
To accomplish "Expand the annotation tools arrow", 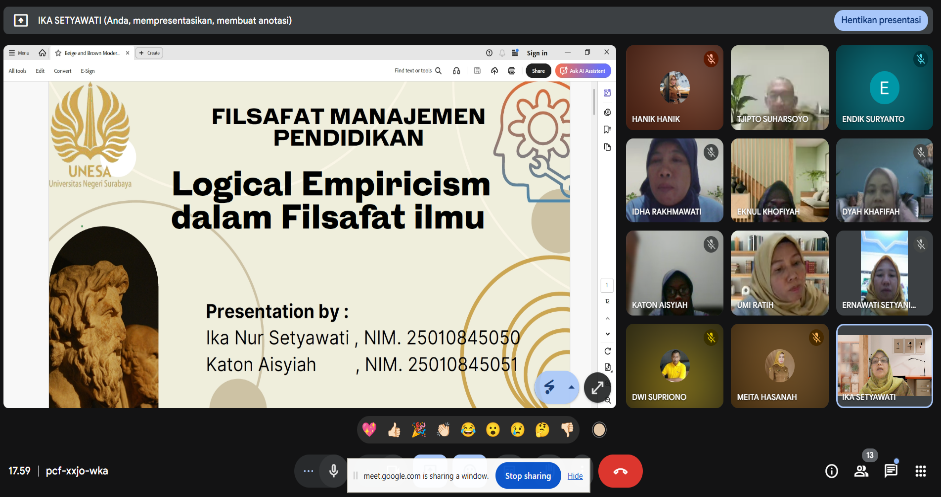I will (x=571, y=387).
